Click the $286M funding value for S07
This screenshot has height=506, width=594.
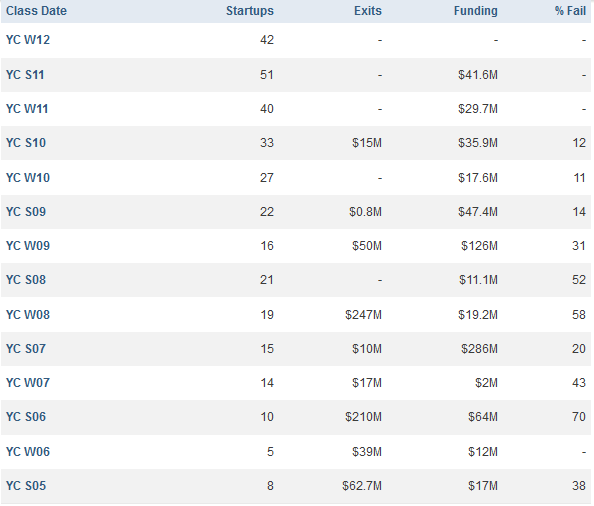[479, 349]
